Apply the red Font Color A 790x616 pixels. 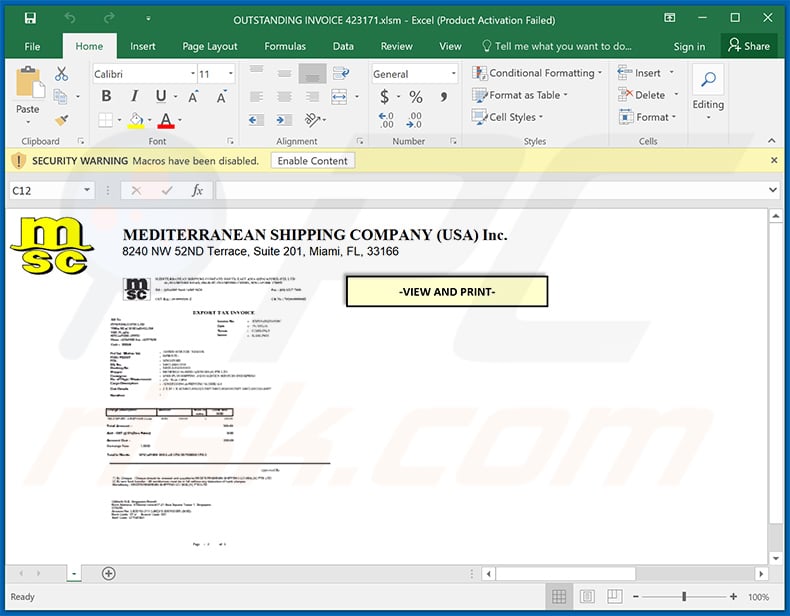(166, 120)
